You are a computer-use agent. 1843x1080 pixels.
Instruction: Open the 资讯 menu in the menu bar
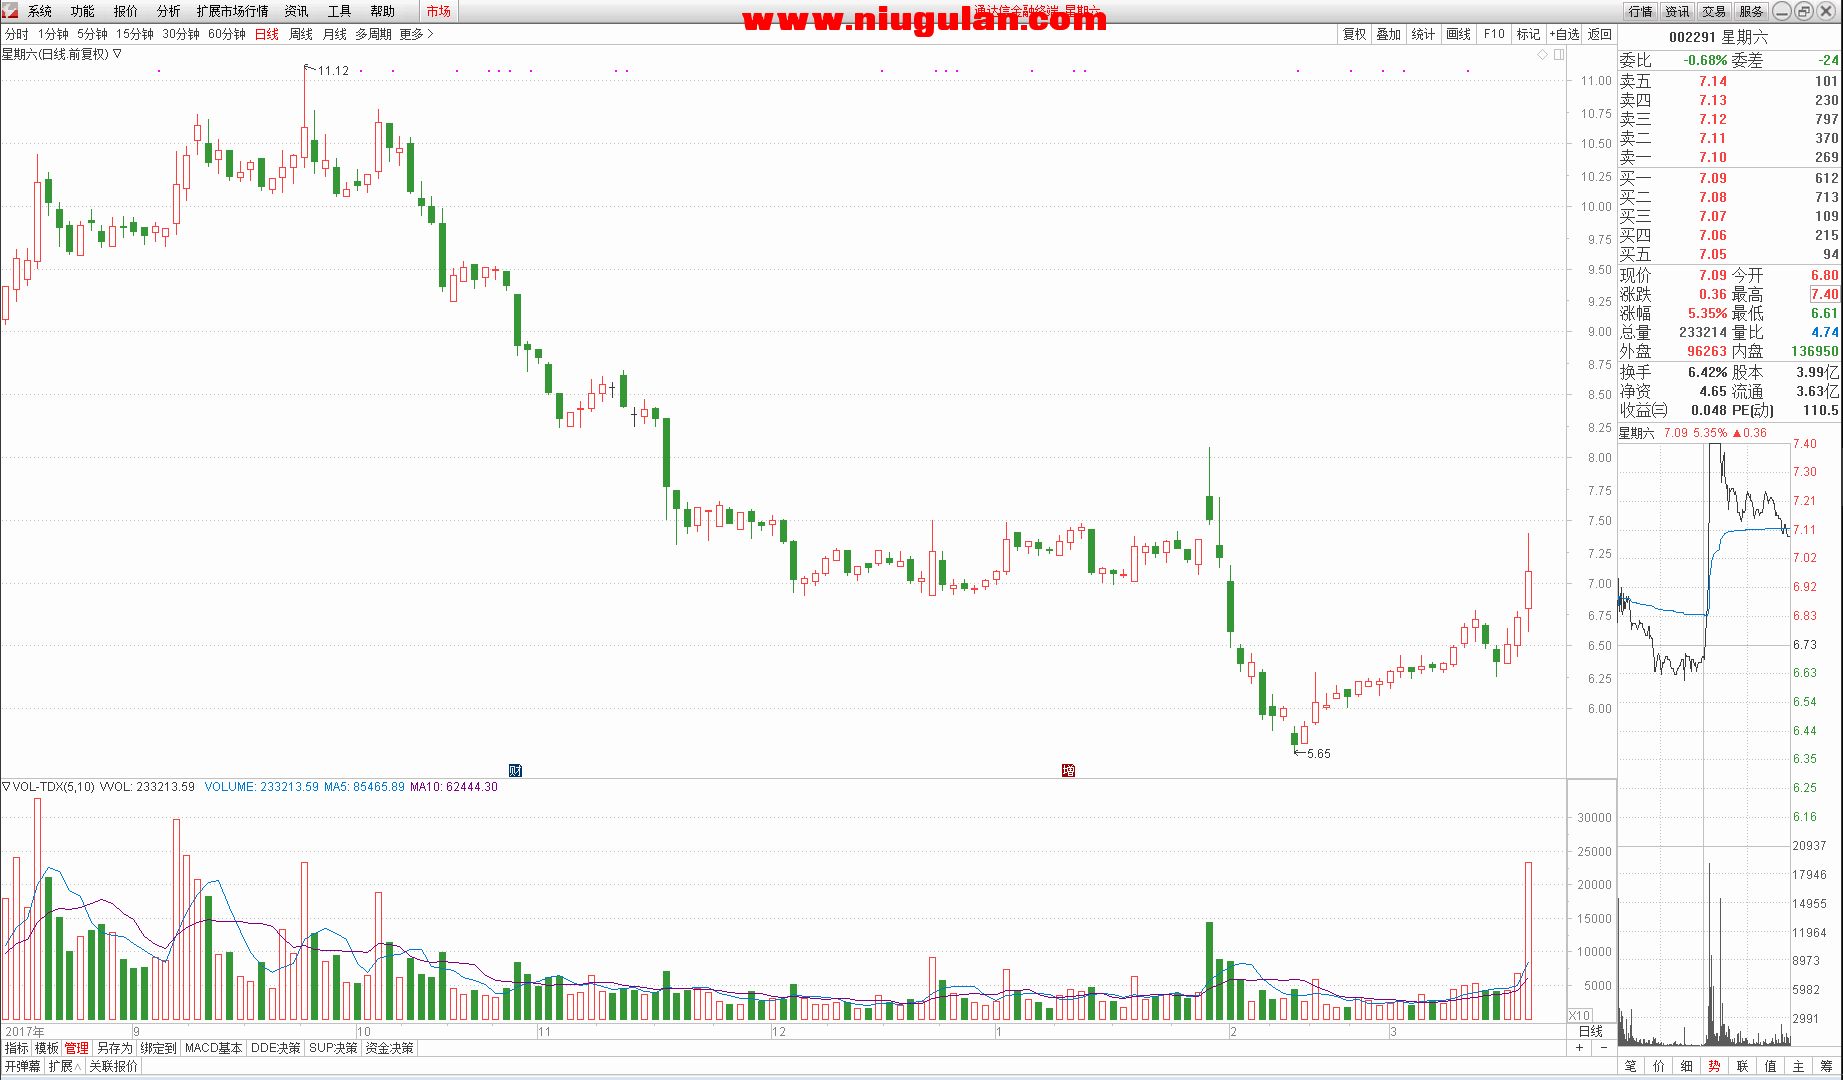pos(296,11)
